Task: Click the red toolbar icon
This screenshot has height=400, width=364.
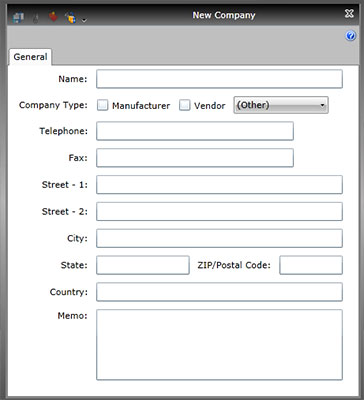Action: click(x=53, y=16)
